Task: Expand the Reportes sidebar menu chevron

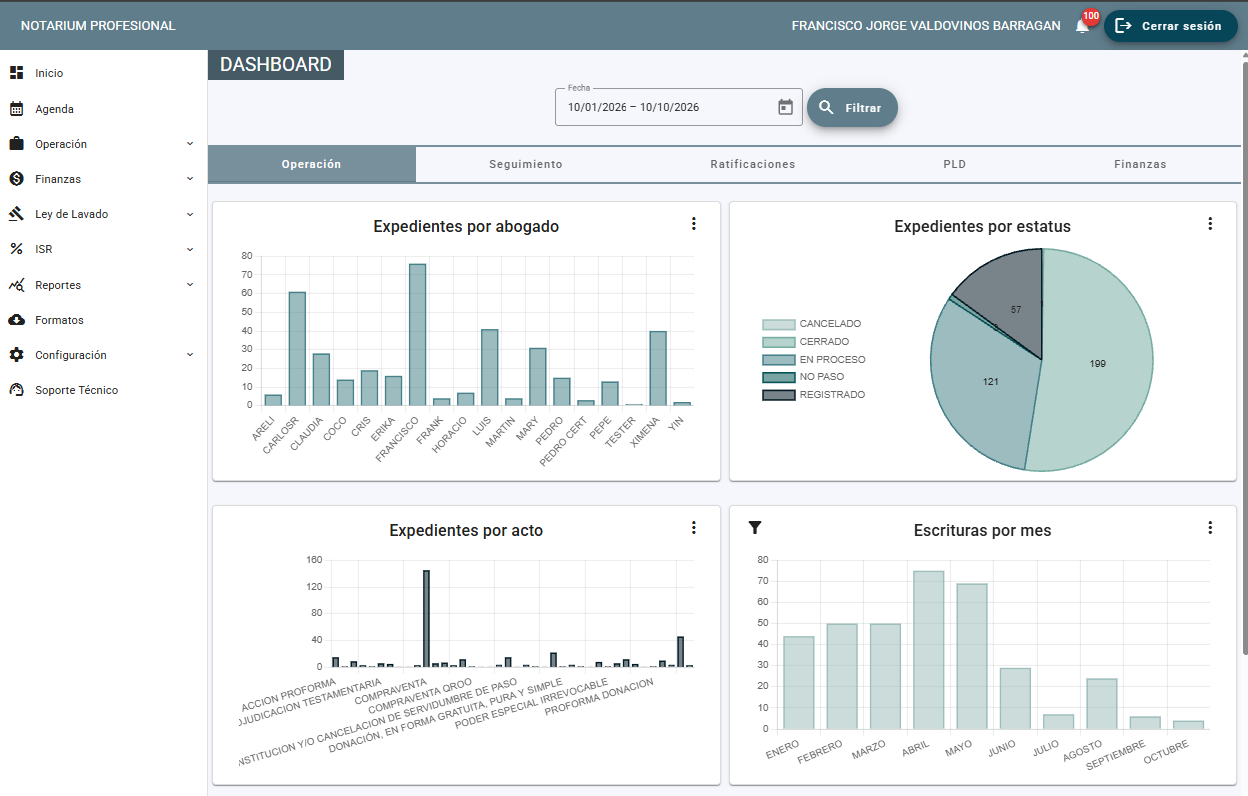Action: [190, 285]
